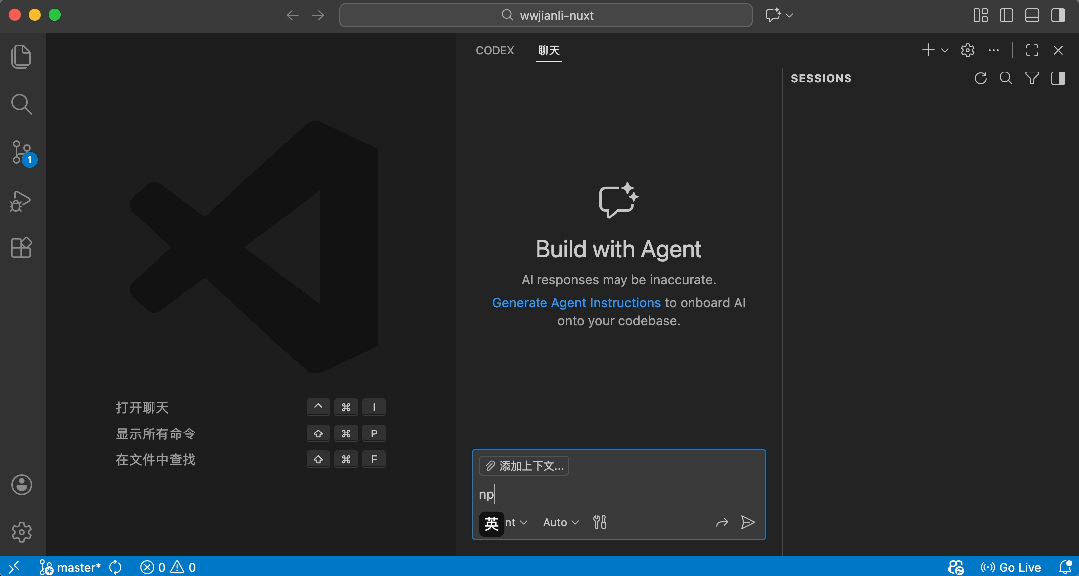The image size is (1079, 576).
Task: Filter the chat sessions list
Action: click(1032, 79)
